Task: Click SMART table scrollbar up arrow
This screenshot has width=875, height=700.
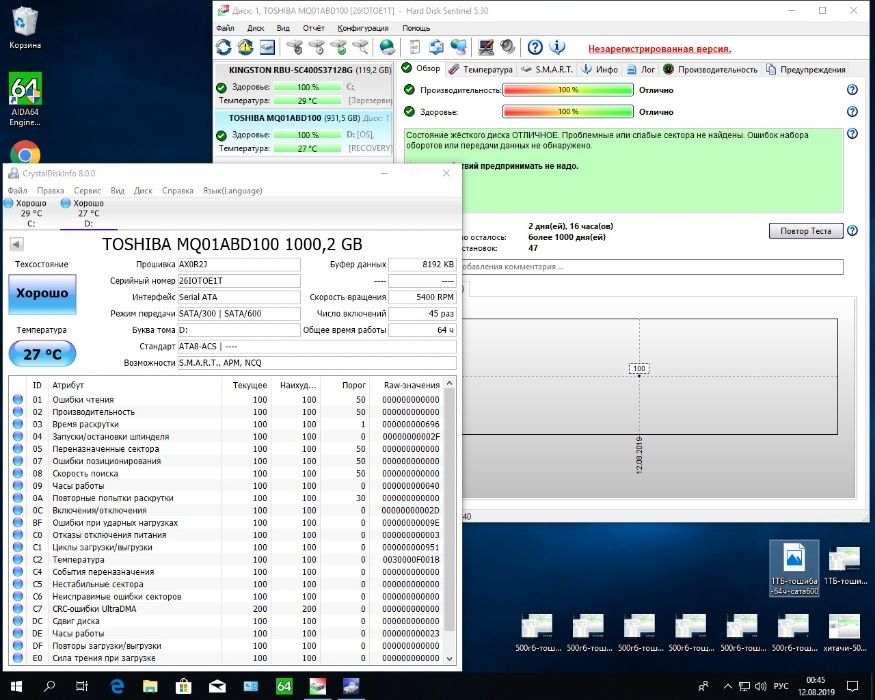Action: (x=450, y=384)
